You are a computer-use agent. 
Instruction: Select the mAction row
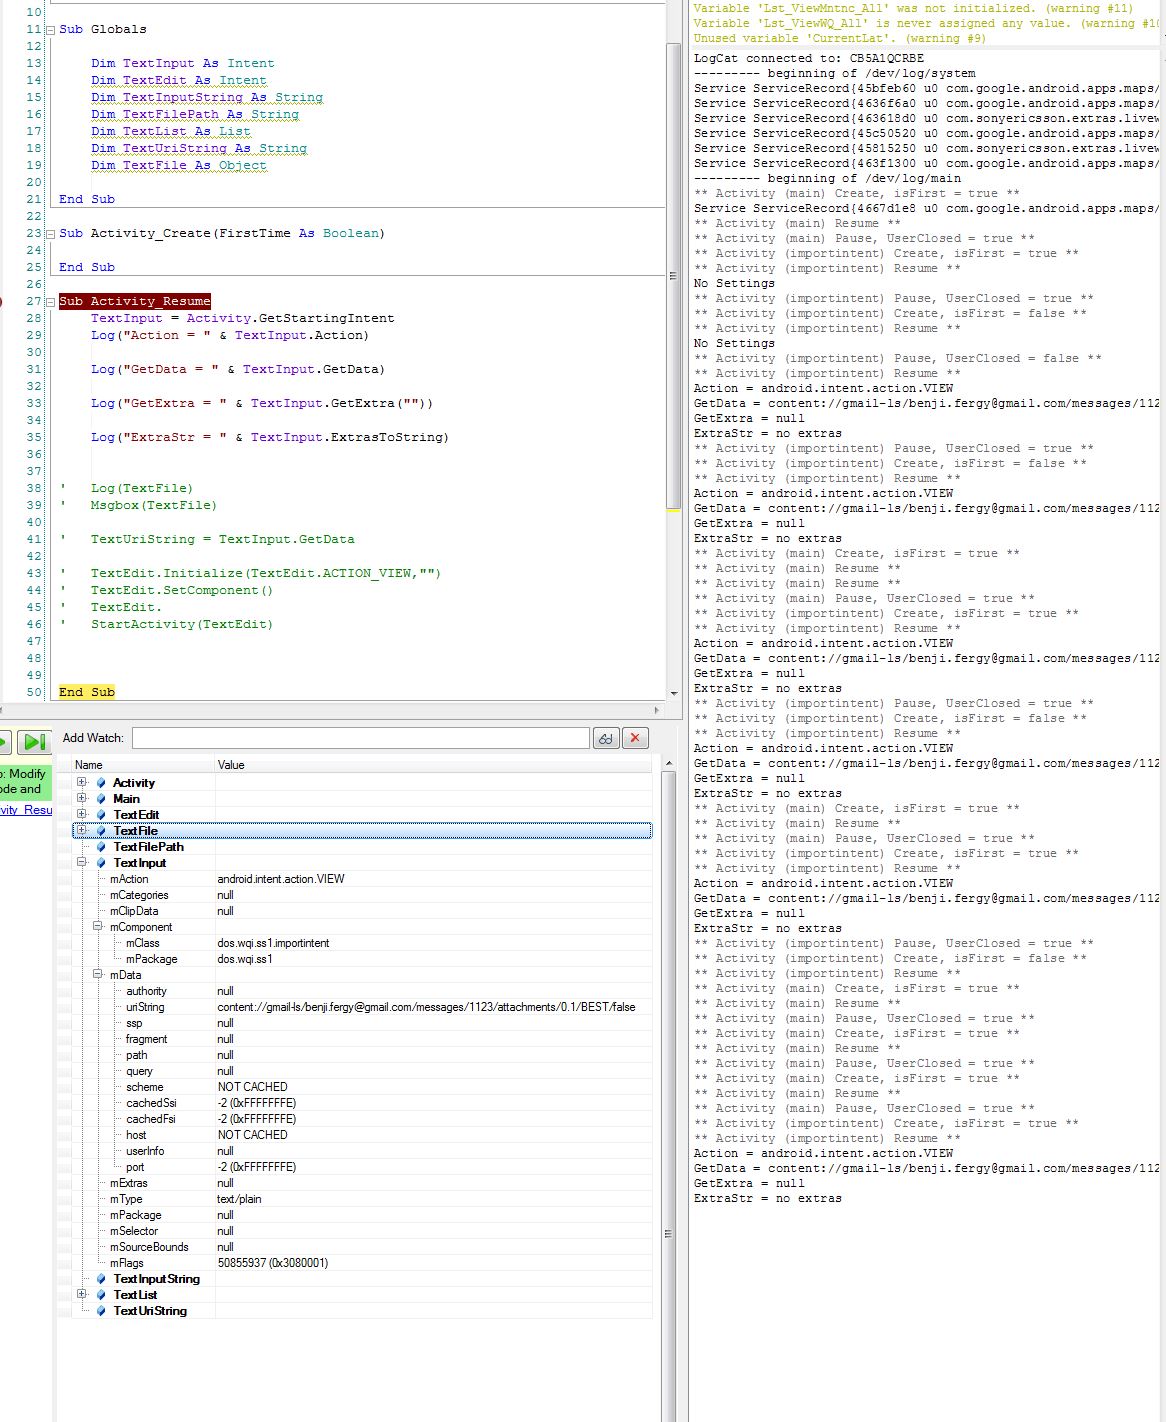(x=362, y=879)
